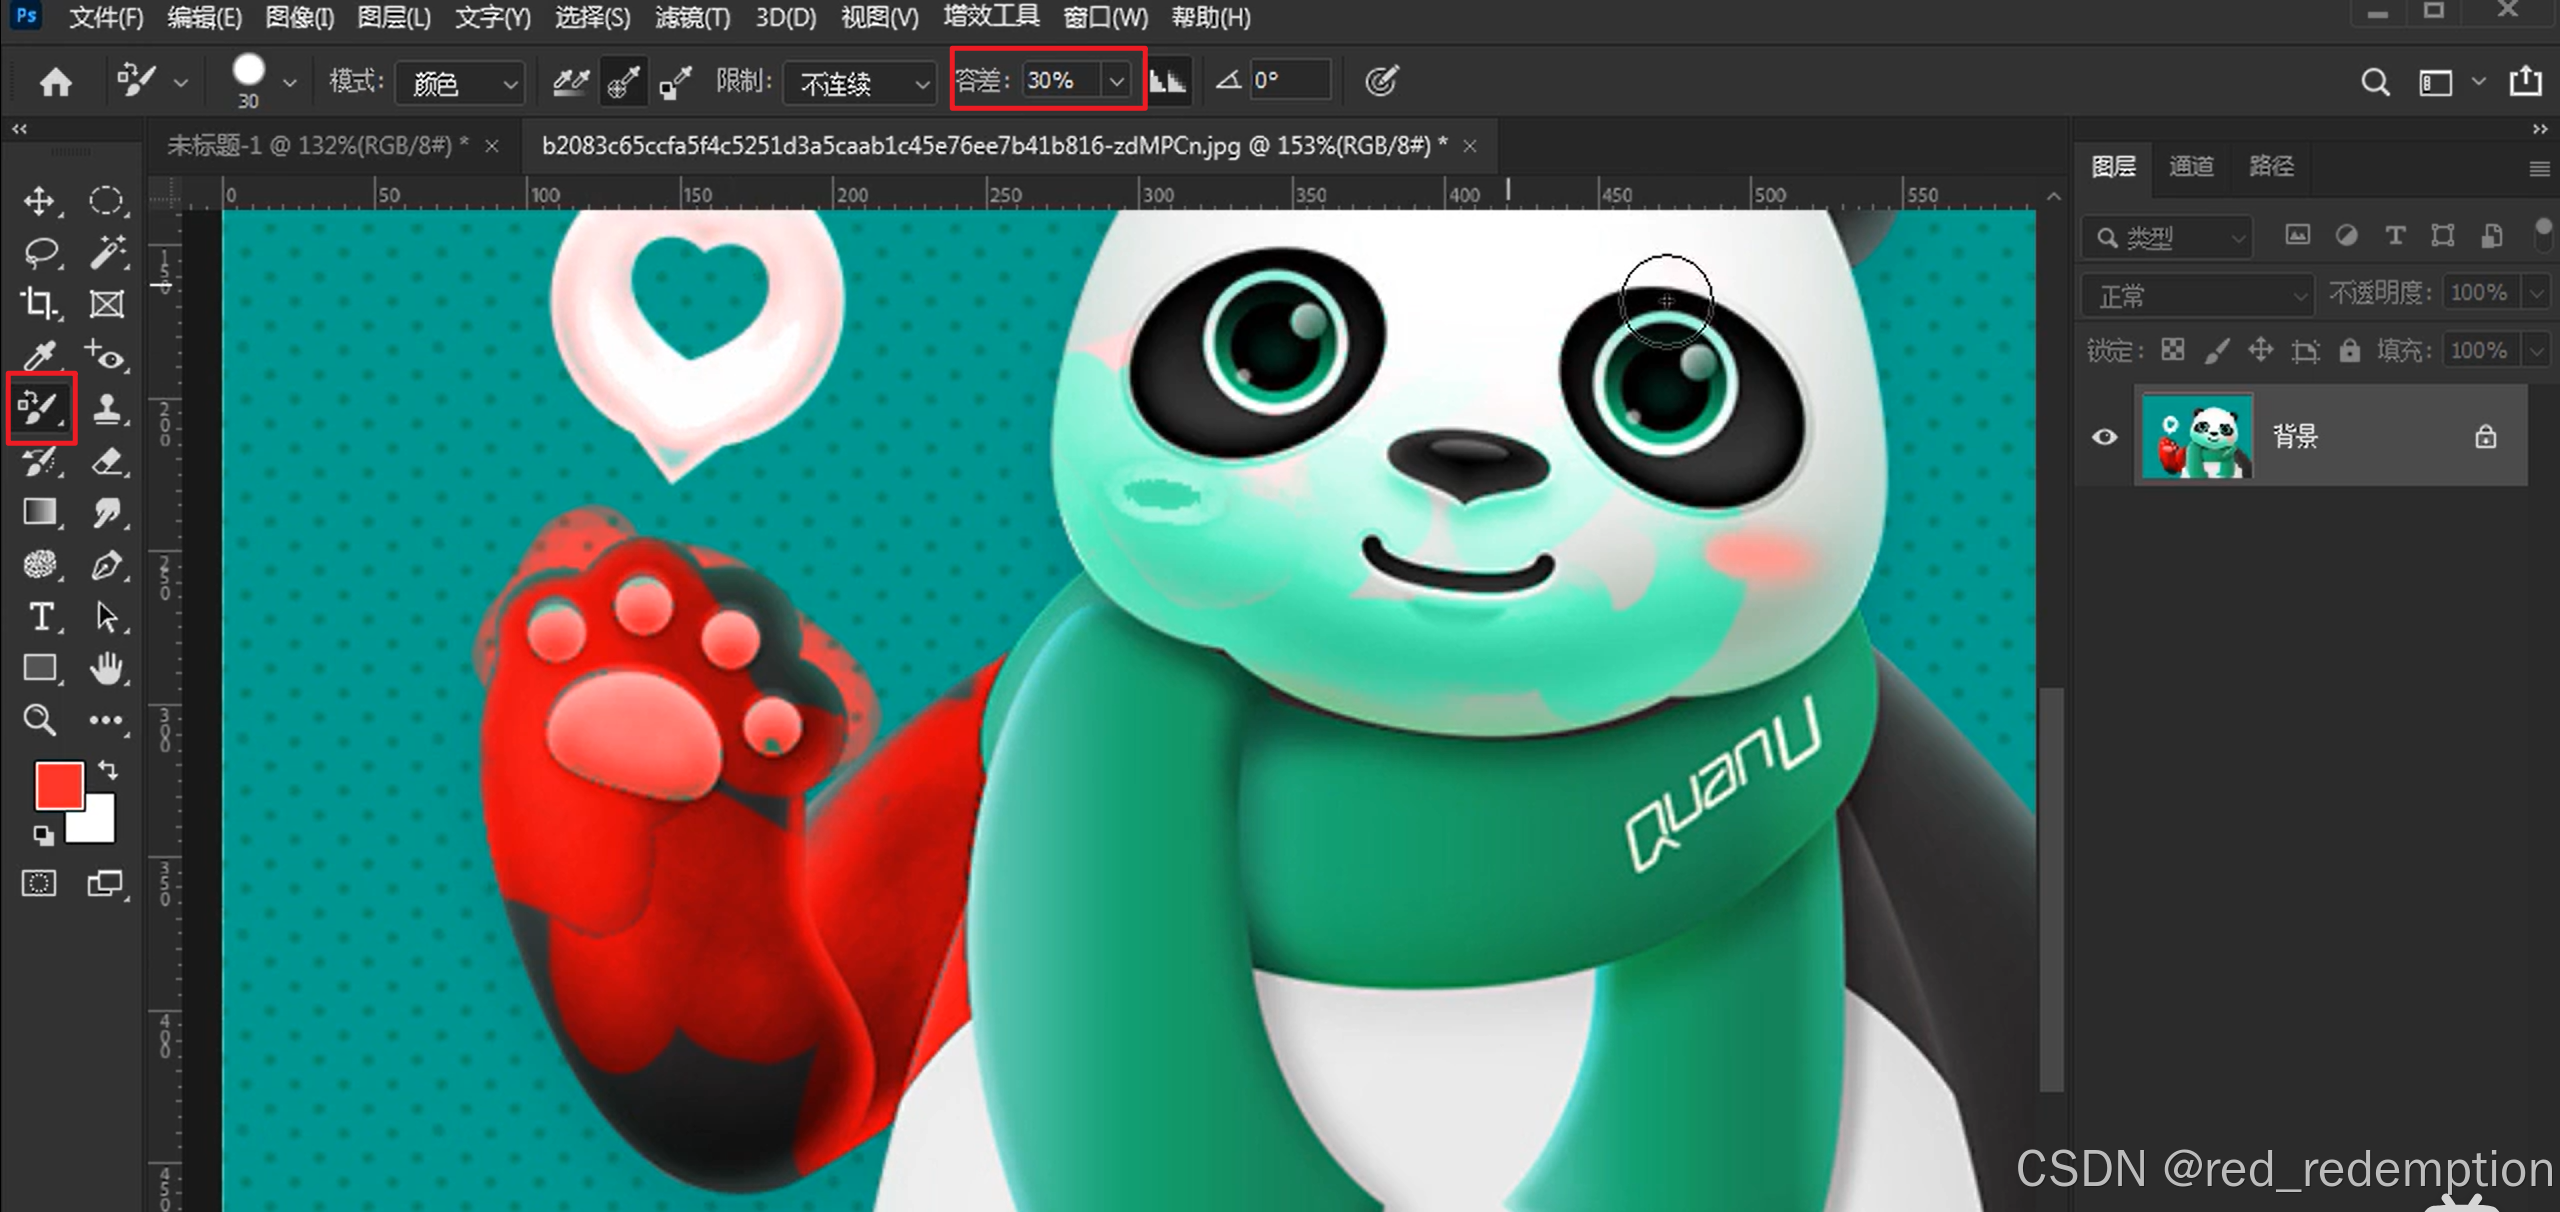The width and height of the screenshot is (2560, 1212).
Task: Expand the 不透明度 opacity arrow
Action: pyautogui.click(x=2537, y=293)
